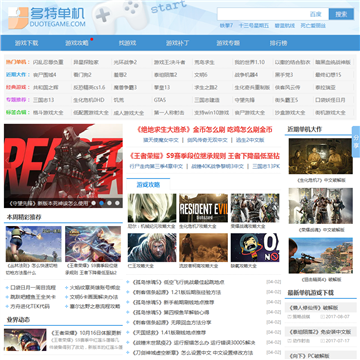This screenshot has height=360, width=360.
Task: Click hot search link 十三号星期五
Action: click(254, 26)
